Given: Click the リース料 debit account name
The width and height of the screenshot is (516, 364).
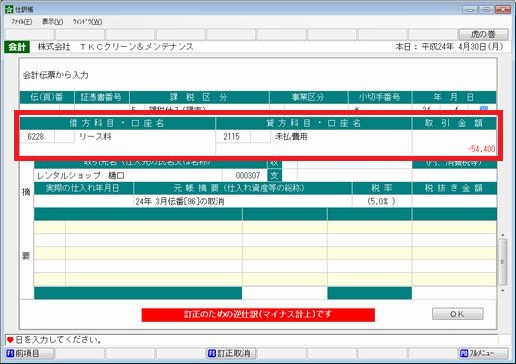Looking at the screenshot, I should [x=95, y=136].
